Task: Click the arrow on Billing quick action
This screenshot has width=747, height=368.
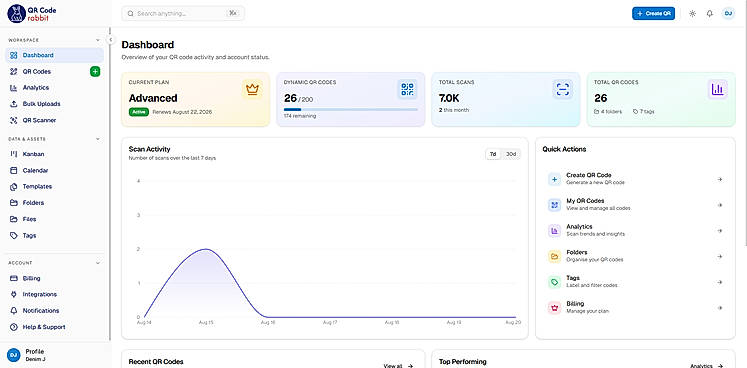Action: coord(720,308)
